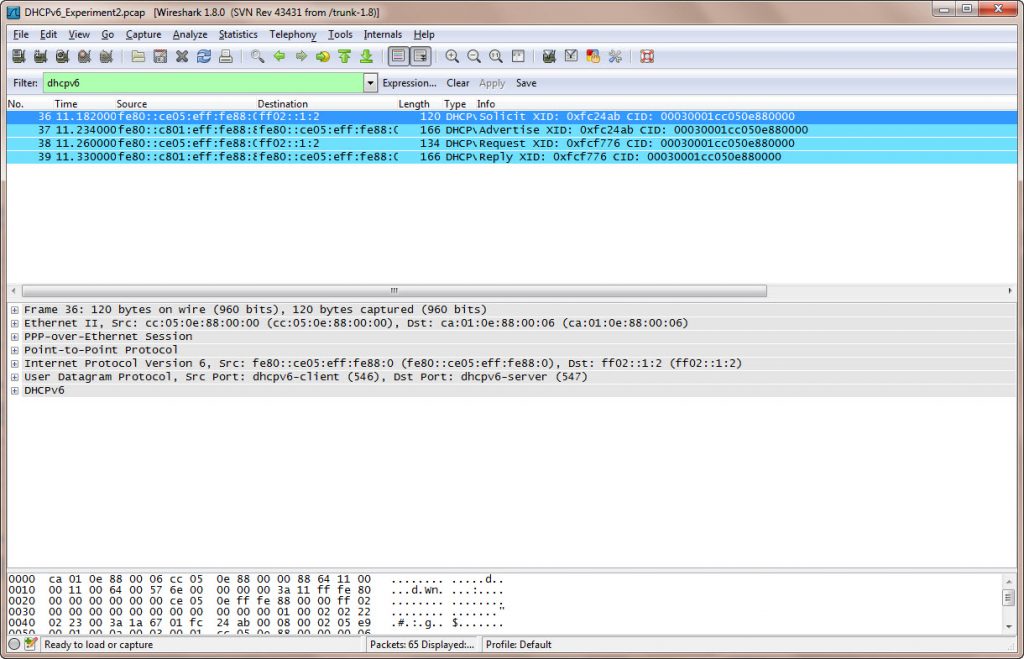Open the Help lifebuoy icon
This screenshot has width=1024, height=659.
pyautogui.click(x=647, y=57)
